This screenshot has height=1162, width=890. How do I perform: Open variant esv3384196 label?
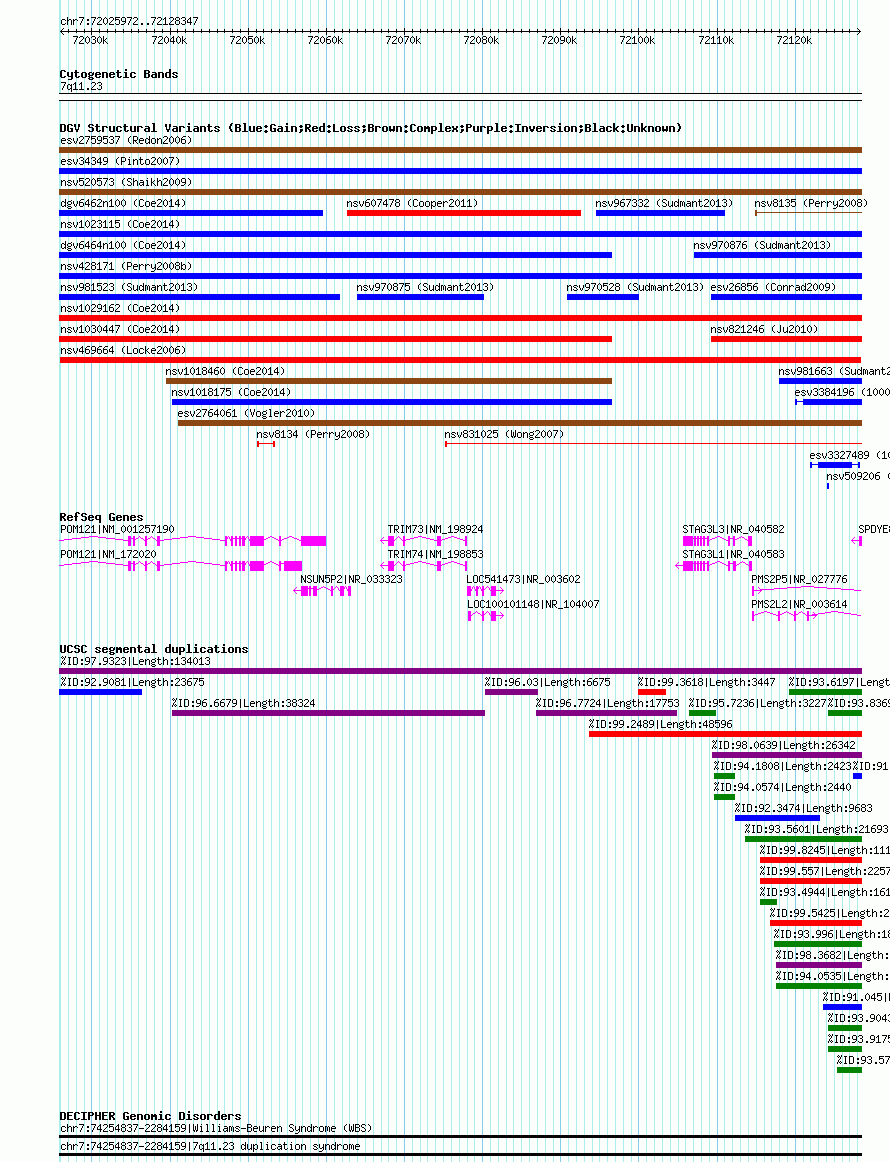pyautogui.click(x=842, y=392)
